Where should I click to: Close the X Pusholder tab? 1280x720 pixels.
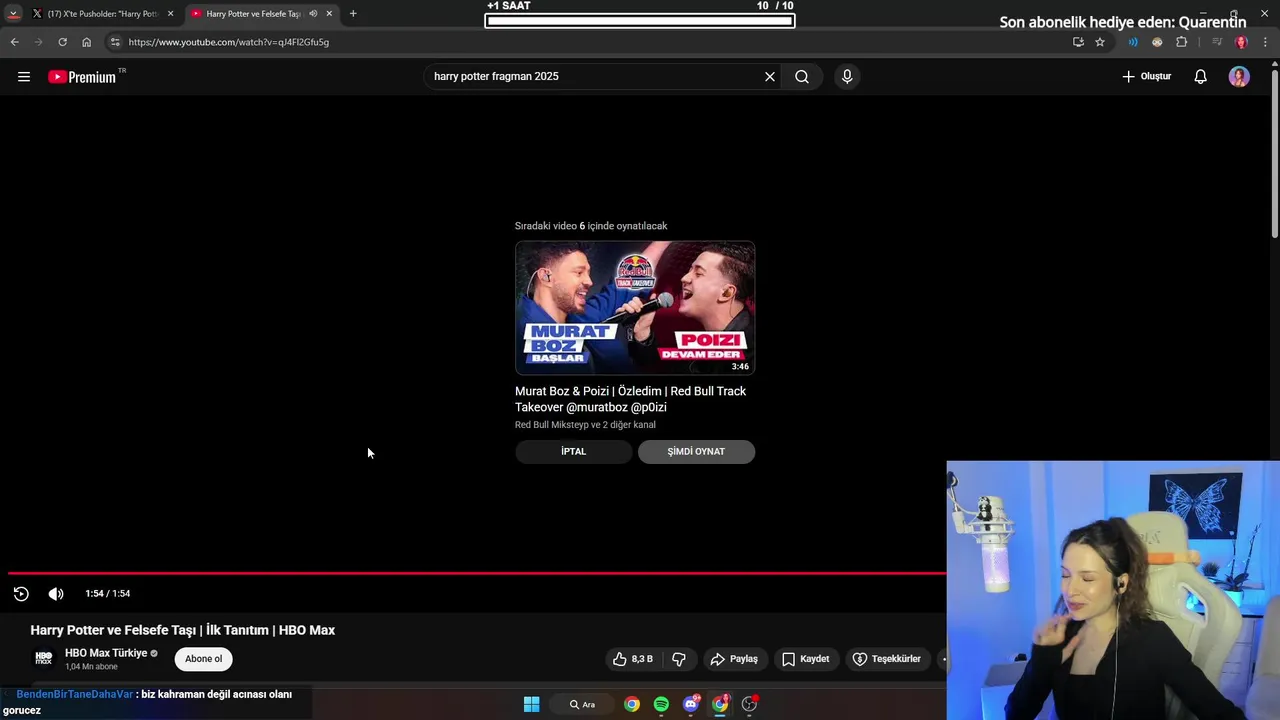pos(170,14)
